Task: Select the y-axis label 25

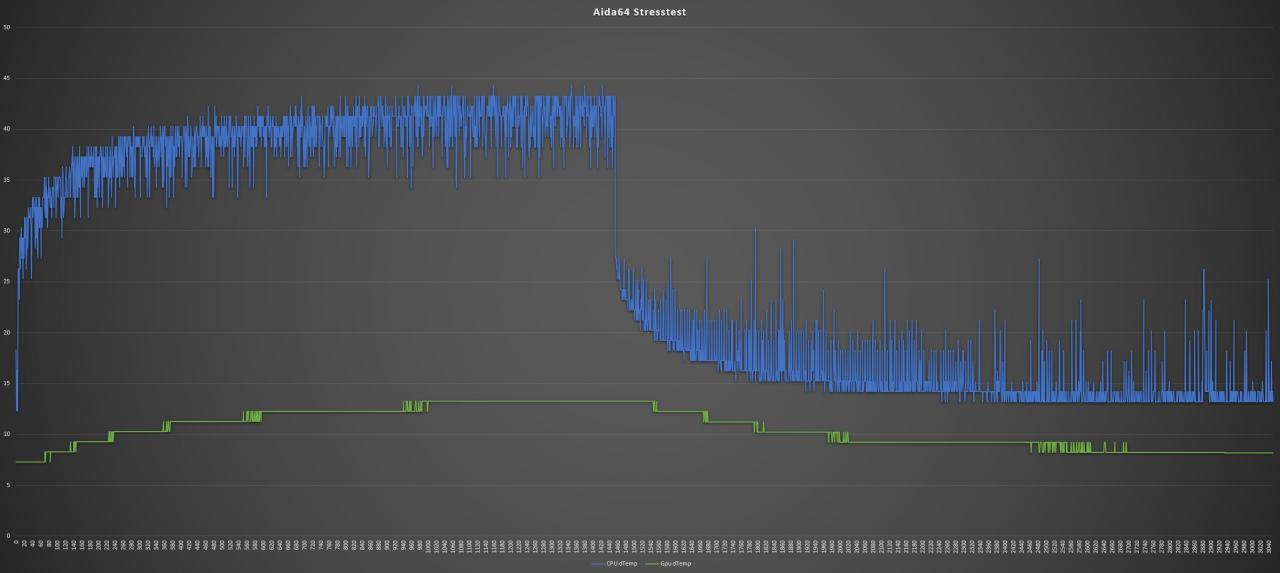Action: coord(7,282)
